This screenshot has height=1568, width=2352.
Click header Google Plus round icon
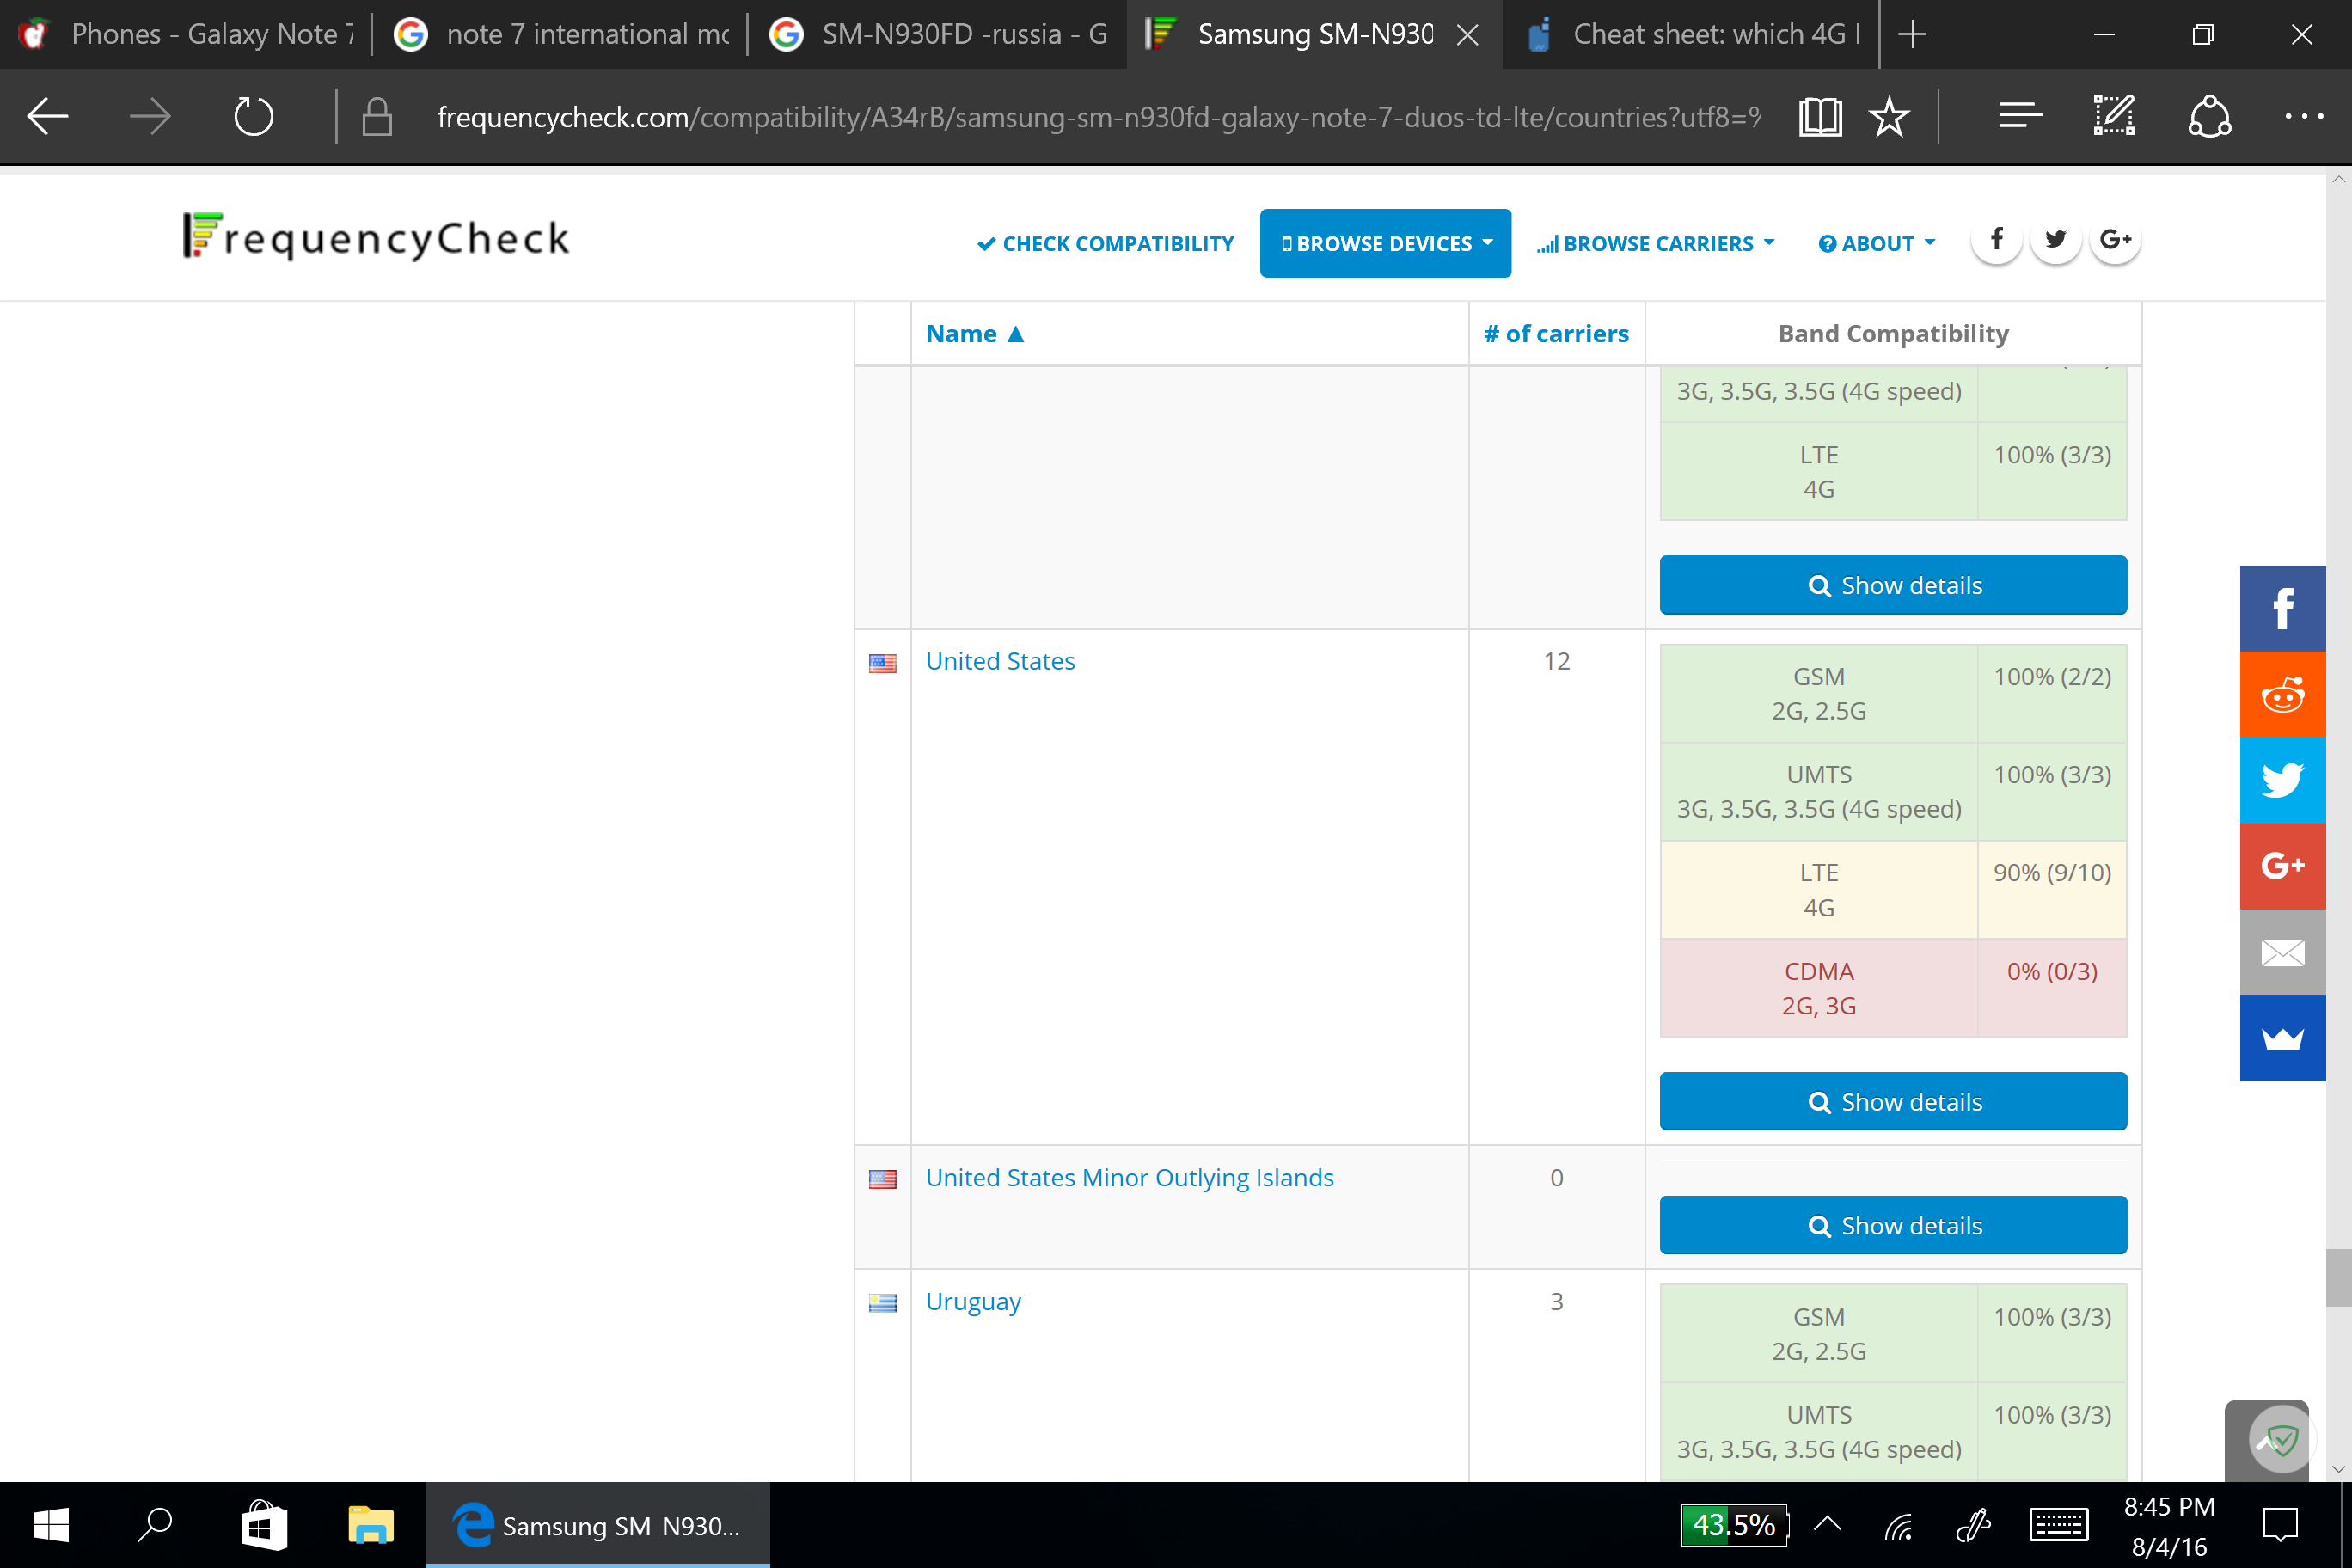[2115, 240]
